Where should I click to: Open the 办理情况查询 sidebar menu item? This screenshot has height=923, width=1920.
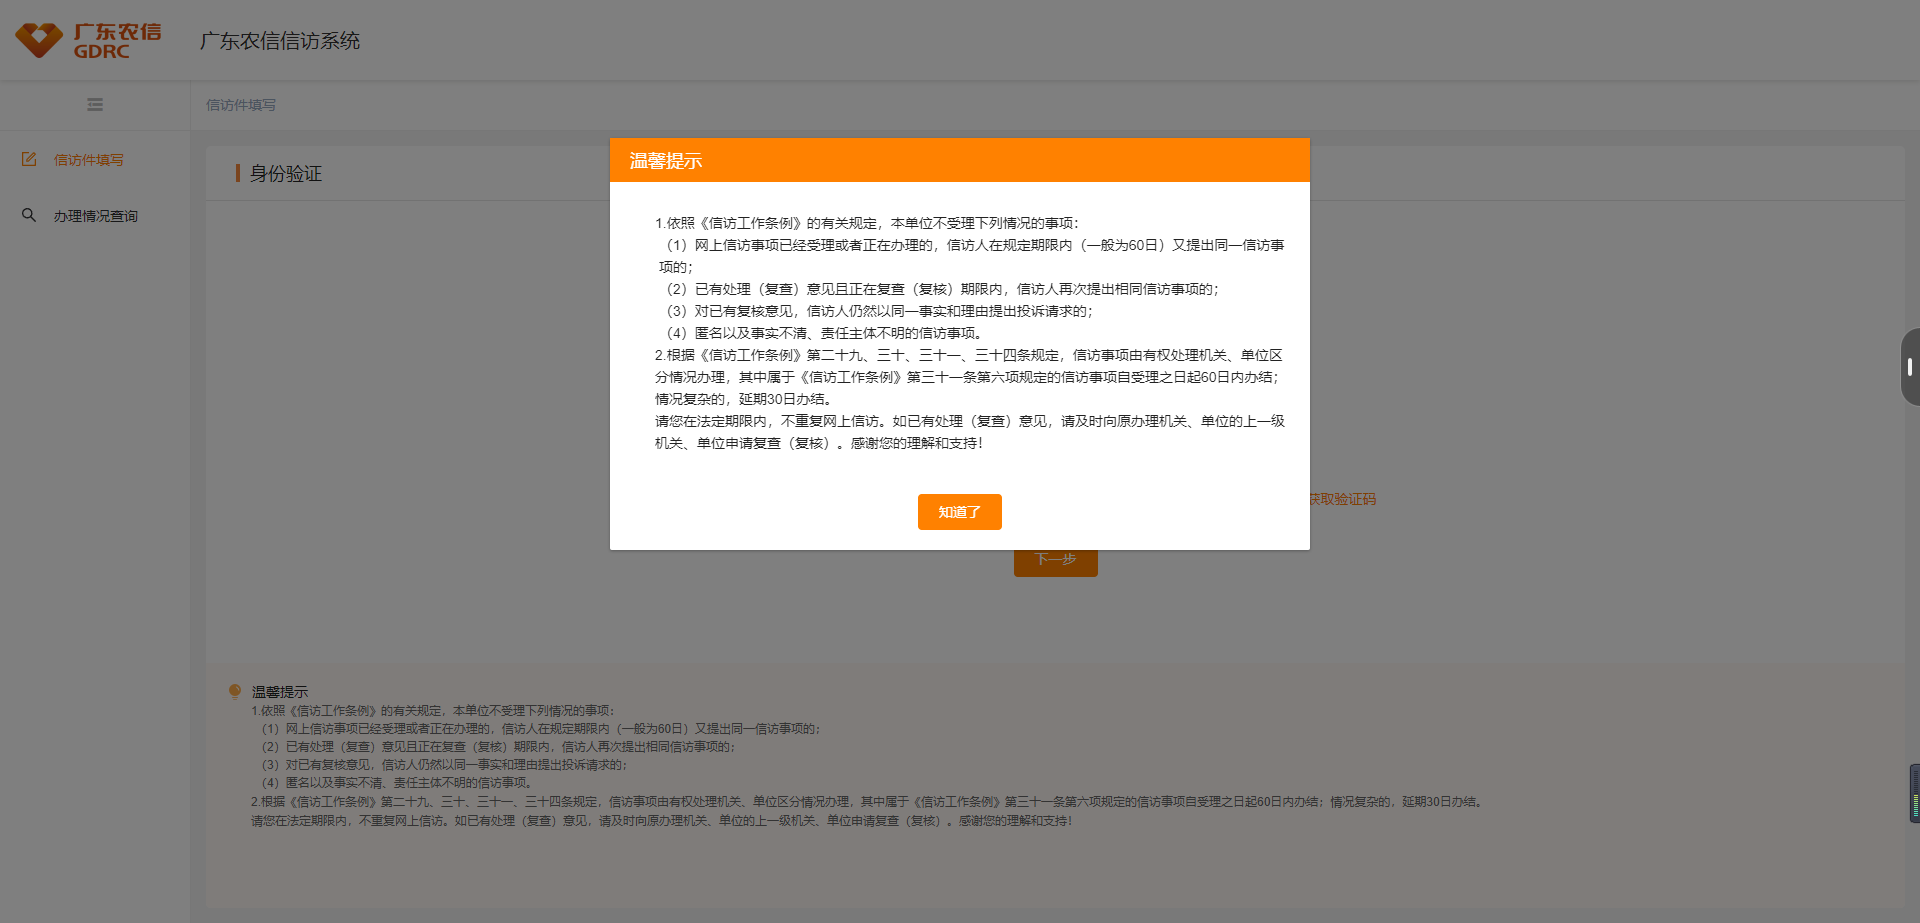point(96,216)
